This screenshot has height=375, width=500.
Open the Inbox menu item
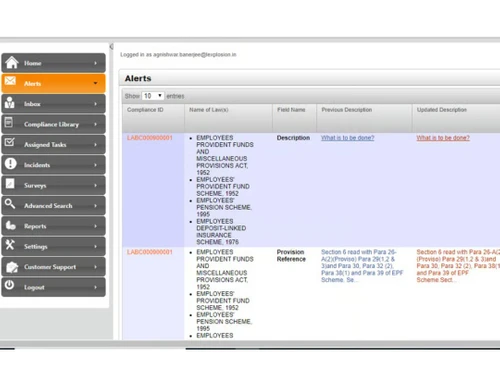(53, 104)
